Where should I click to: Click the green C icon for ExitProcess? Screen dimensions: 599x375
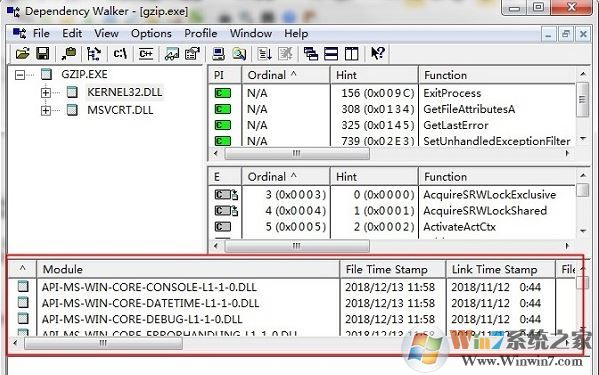point(223,93)
